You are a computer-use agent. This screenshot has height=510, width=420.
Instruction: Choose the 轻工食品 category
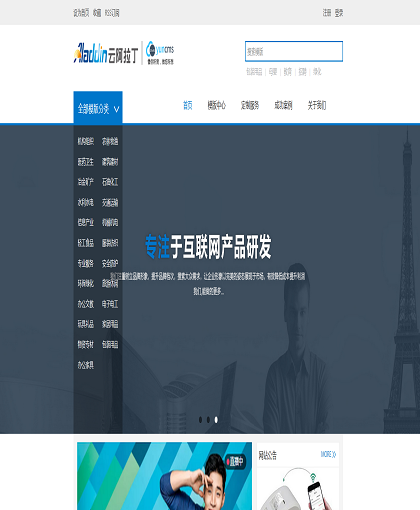86,243
